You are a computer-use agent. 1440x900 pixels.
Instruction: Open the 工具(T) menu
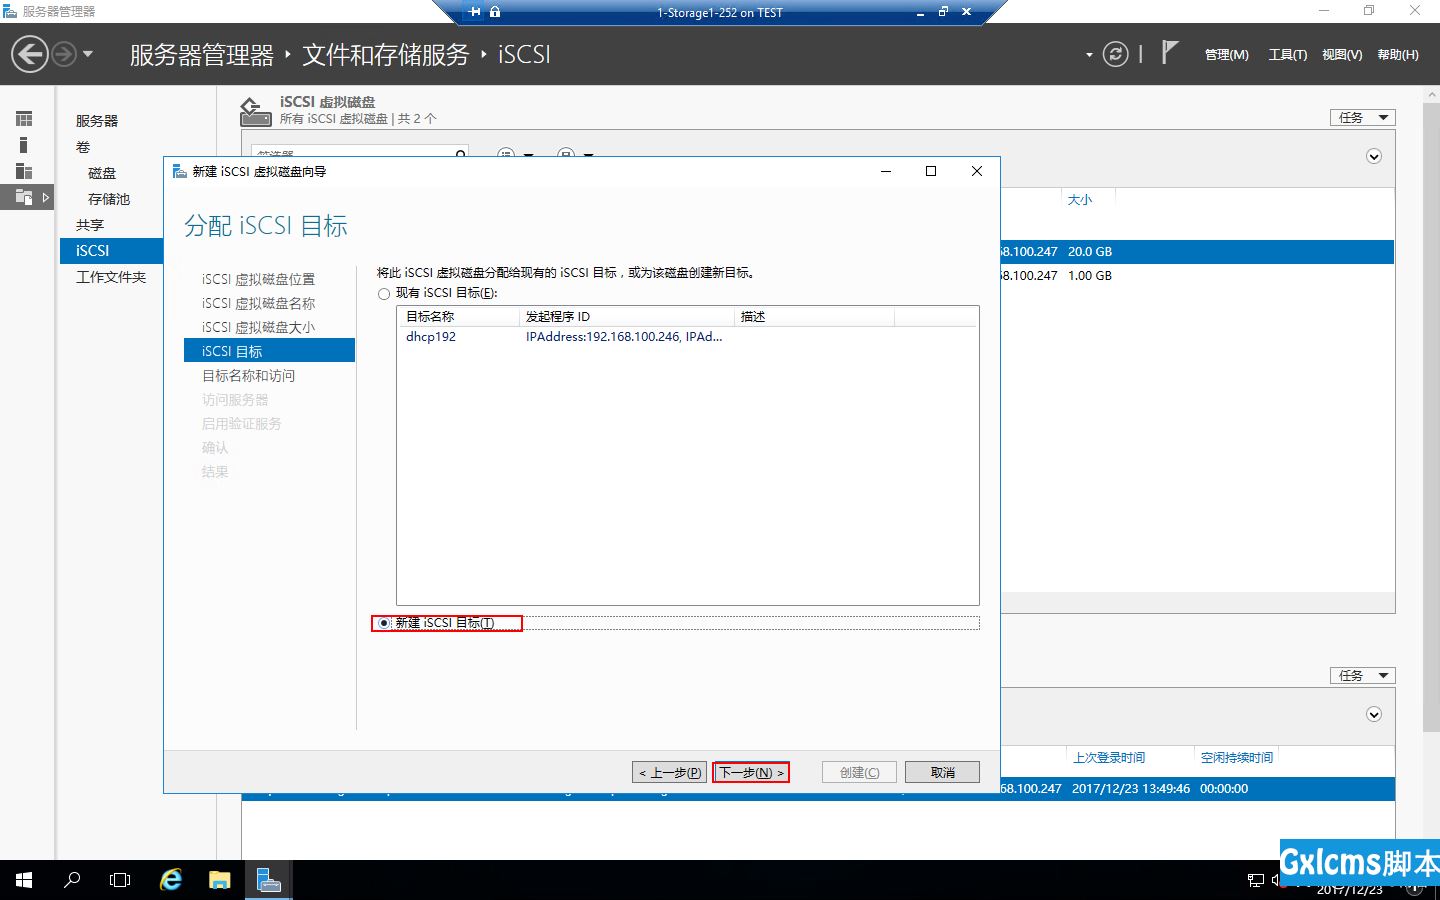(1287, 55)
